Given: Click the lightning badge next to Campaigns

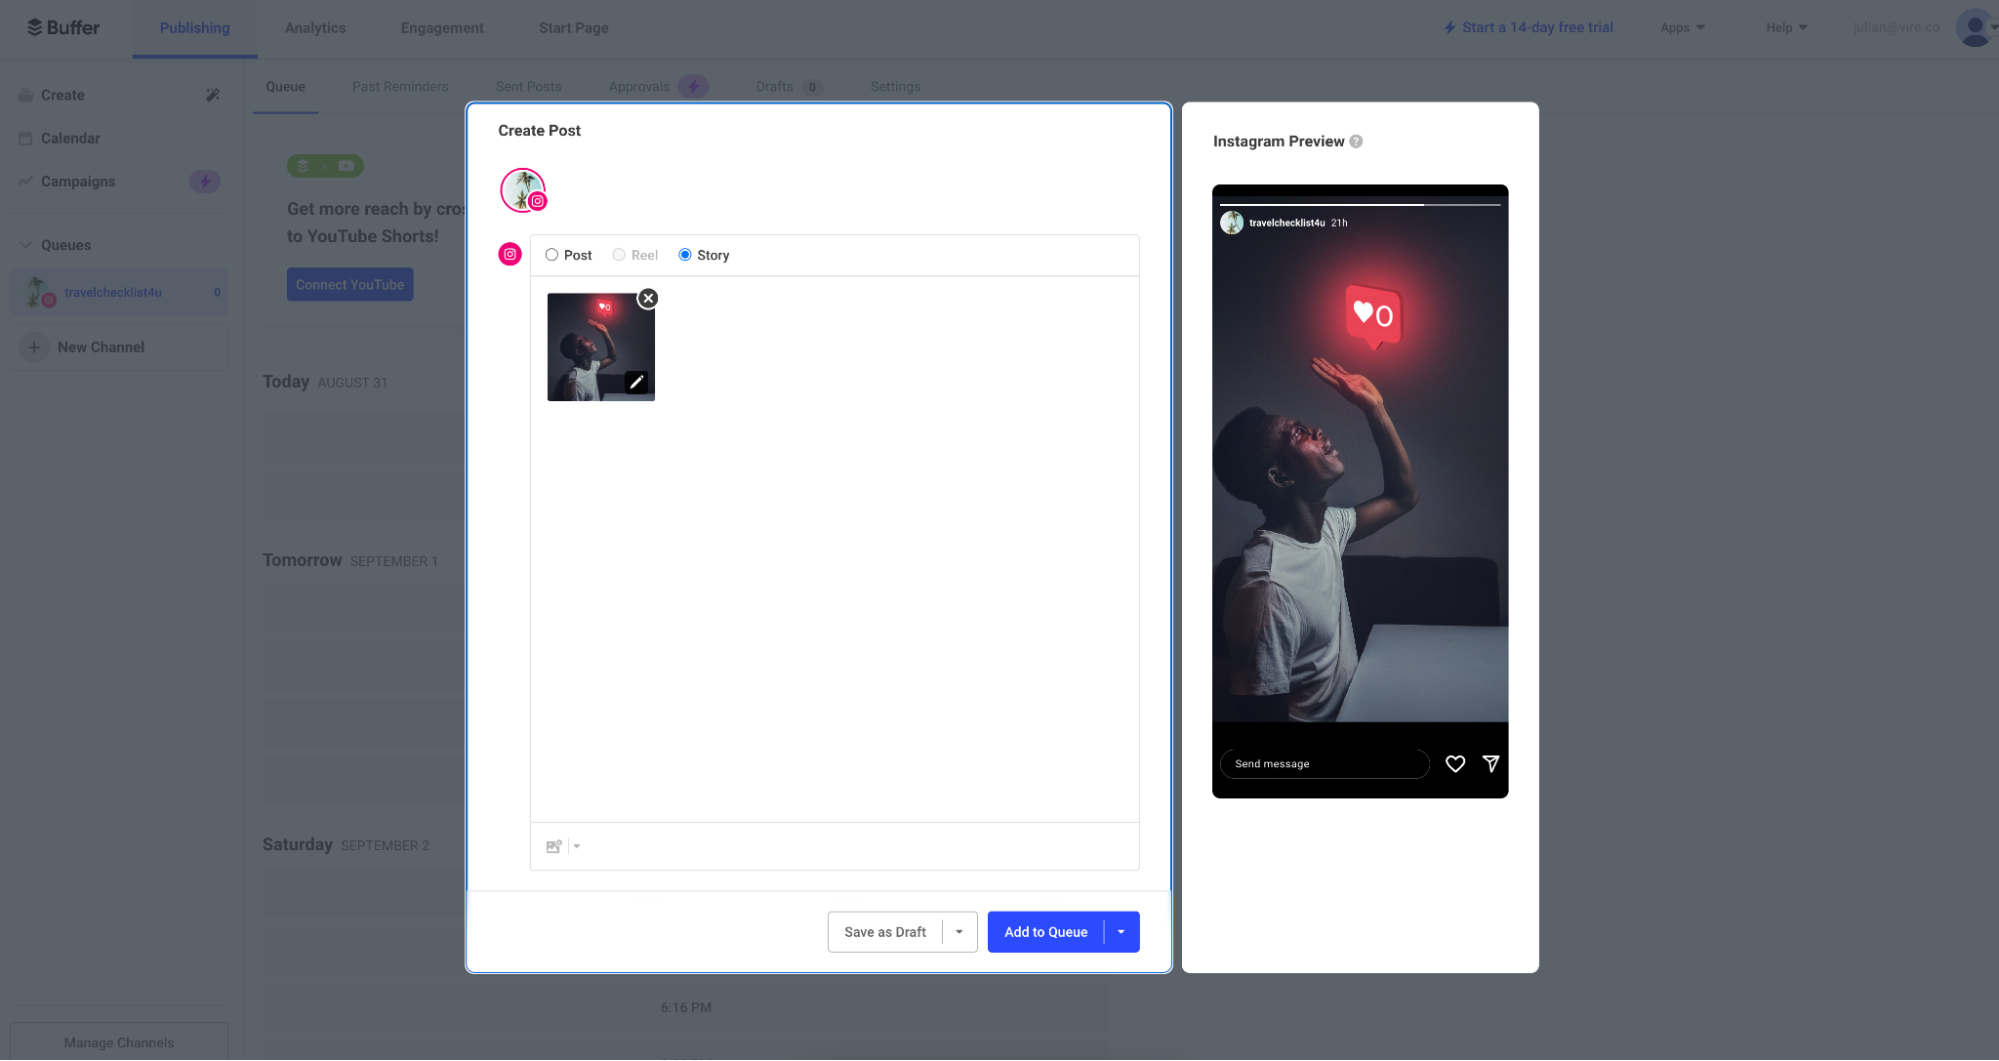Looking at the screenshot, I should pos(205,181).
